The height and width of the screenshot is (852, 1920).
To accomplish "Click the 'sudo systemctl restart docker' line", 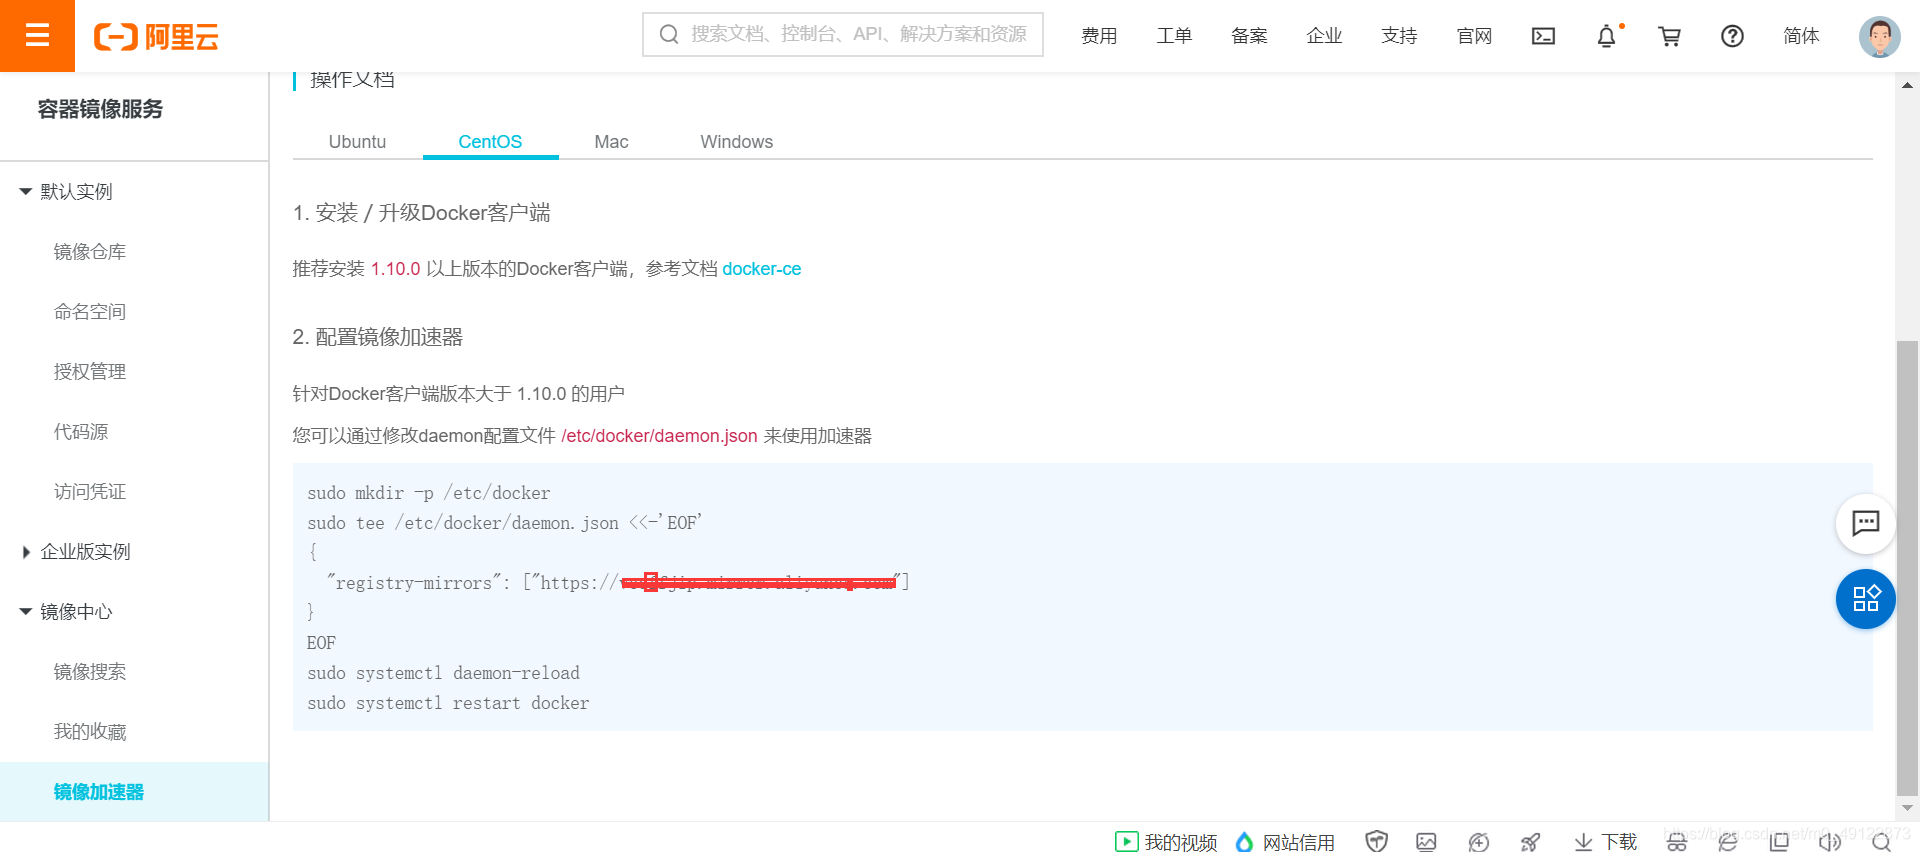I will (448, 703).
